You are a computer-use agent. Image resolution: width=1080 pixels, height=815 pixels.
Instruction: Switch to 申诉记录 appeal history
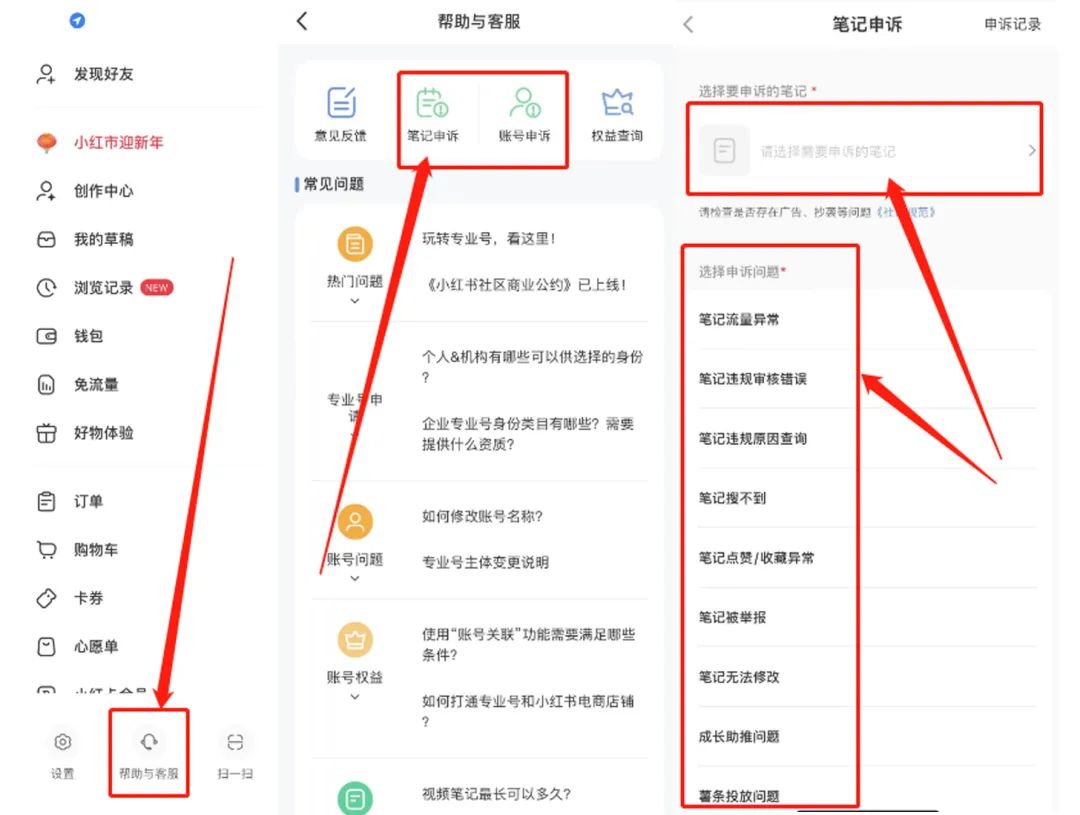(1012, 23)
